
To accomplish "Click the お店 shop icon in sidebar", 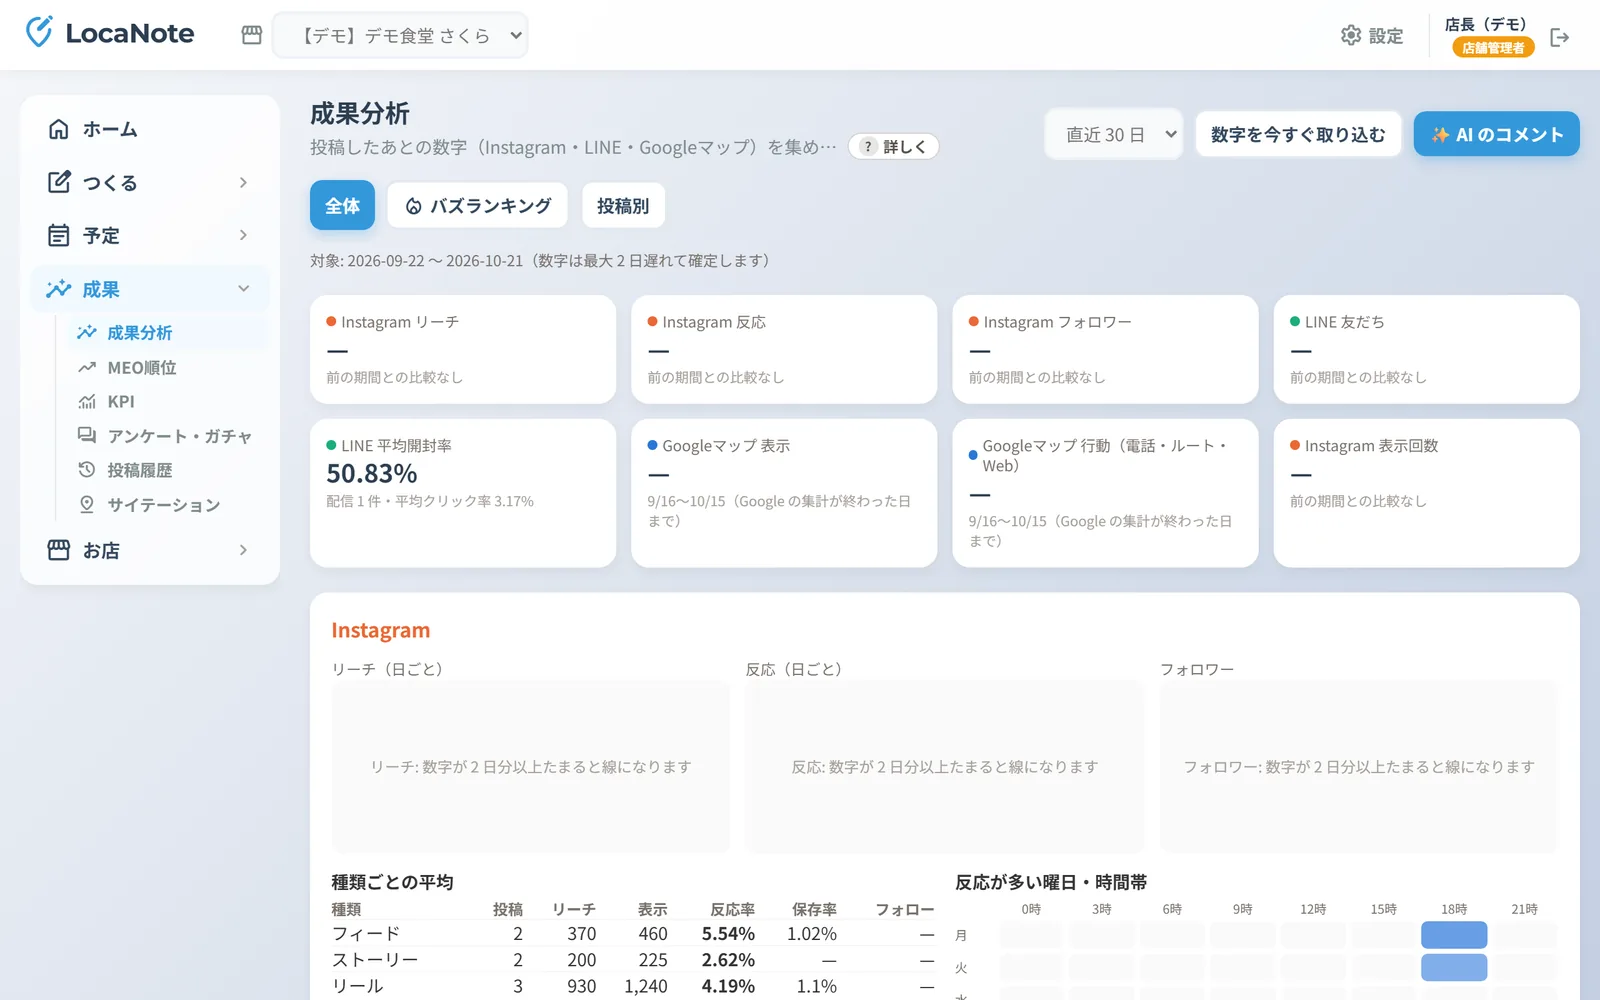I will (x=59, y=550).
